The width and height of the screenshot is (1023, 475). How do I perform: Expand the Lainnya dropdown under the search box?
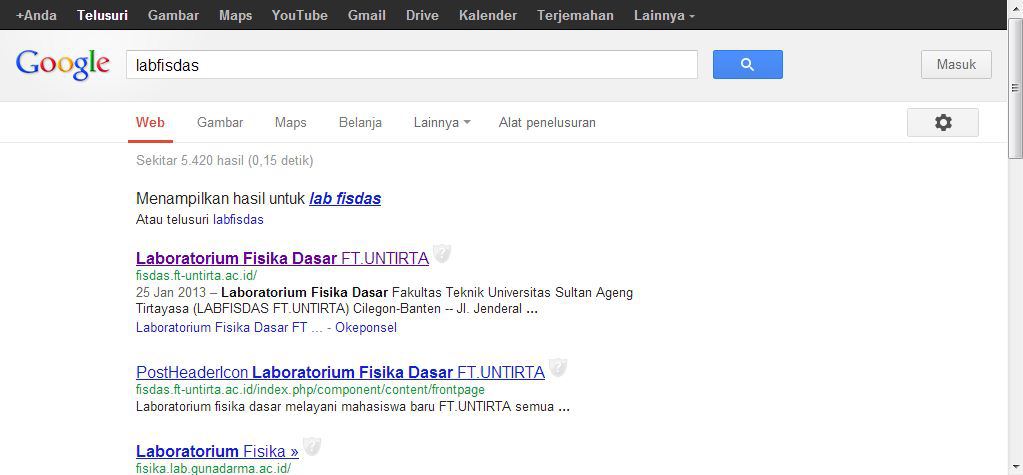tap(442, 123)
